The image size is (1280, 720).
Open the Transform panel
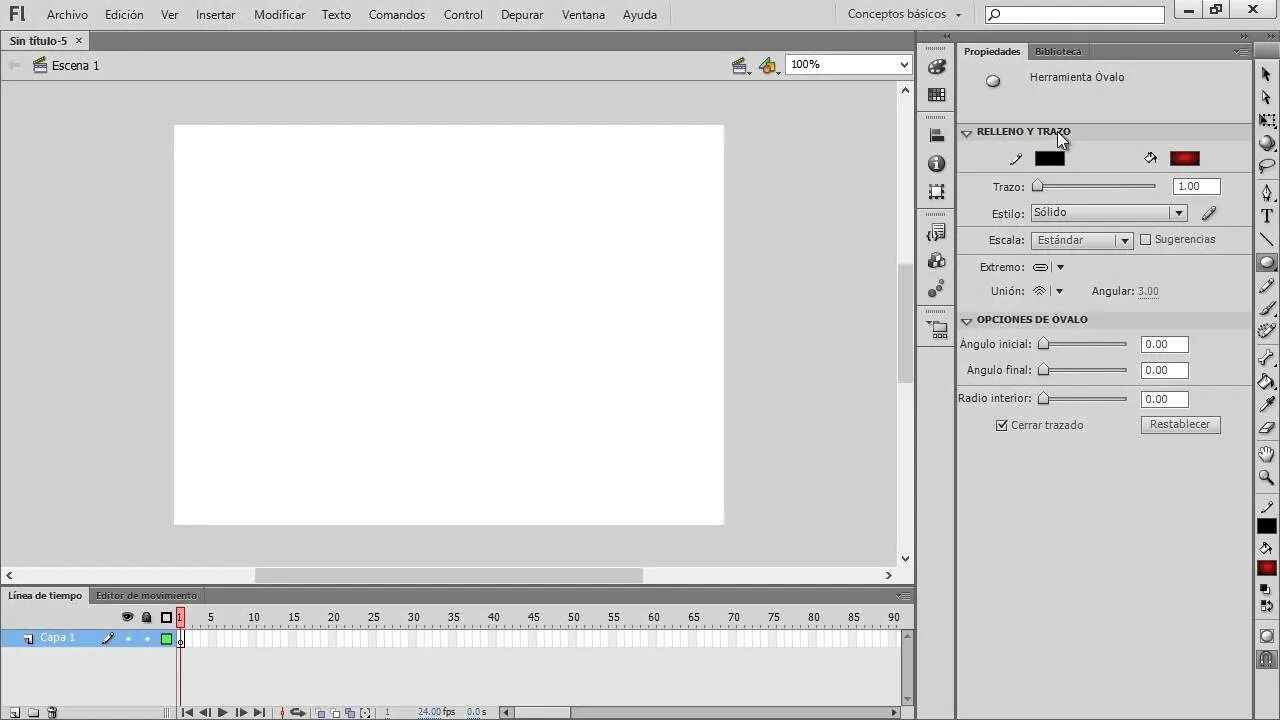click(936, 191)
